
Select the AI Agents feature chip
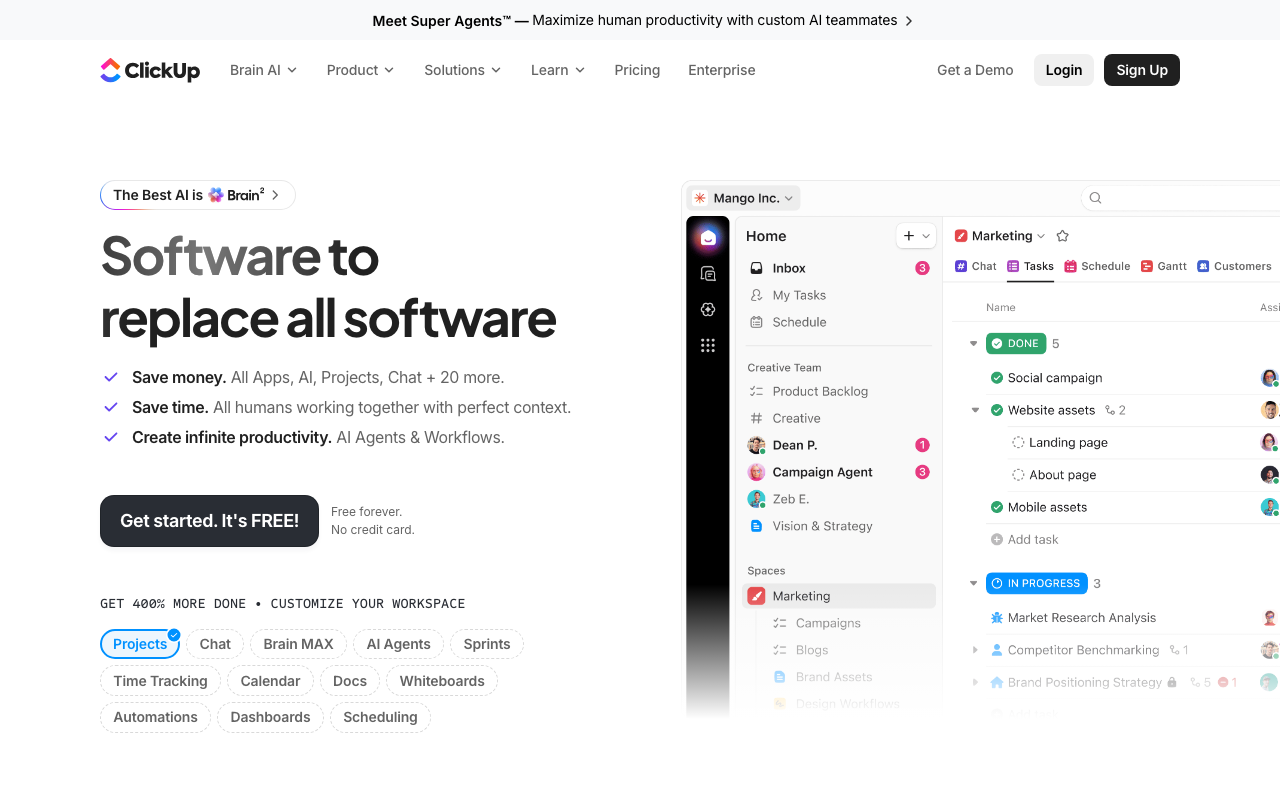pyautogui.click(x=399, y=644)
